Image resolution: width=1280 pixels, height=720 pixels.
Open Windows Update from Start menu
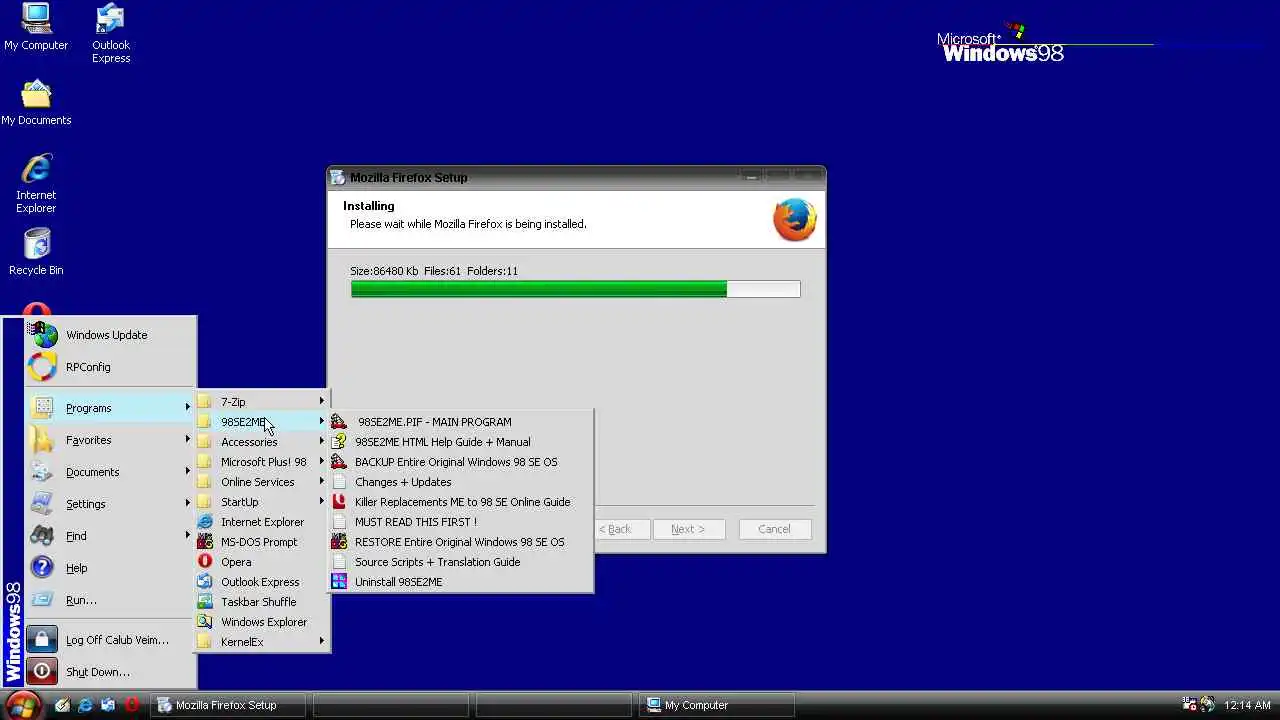110,335
